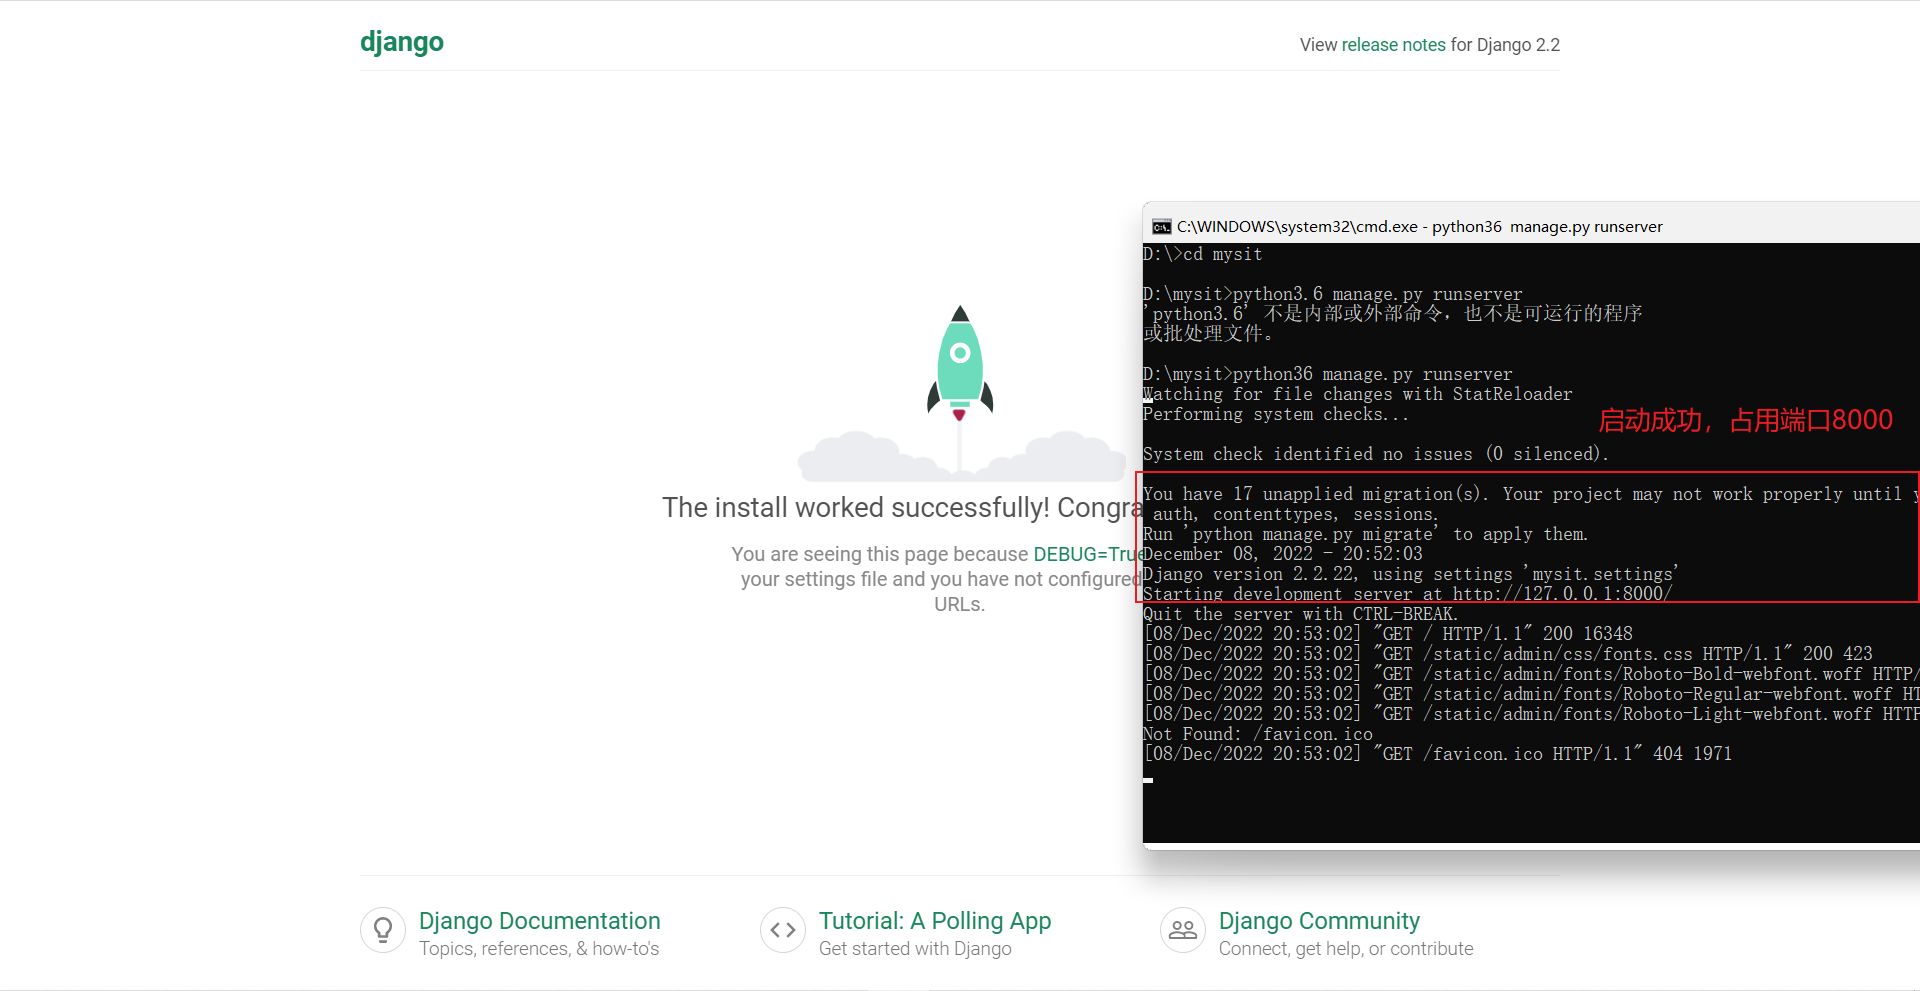Screen dimensions: 1920x991
Task: Click the 'D:\>cd mysit' command line
Action: 1203,255
